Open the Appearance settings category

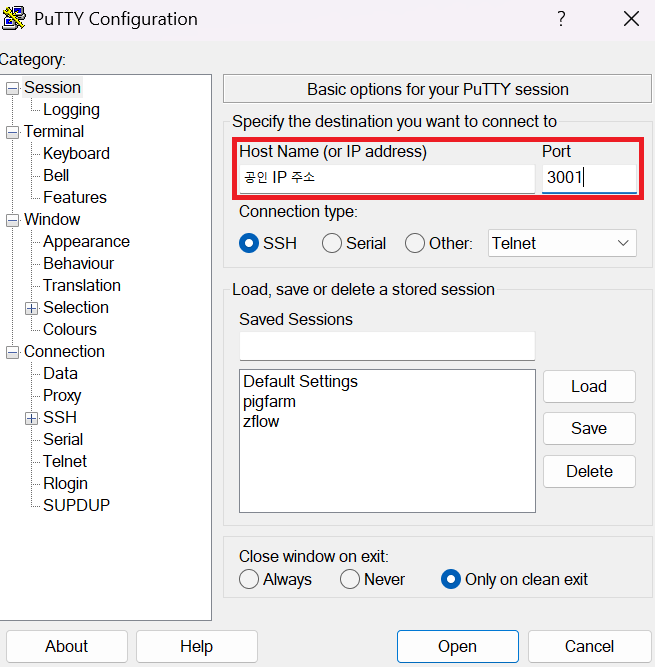coord(86,242)
